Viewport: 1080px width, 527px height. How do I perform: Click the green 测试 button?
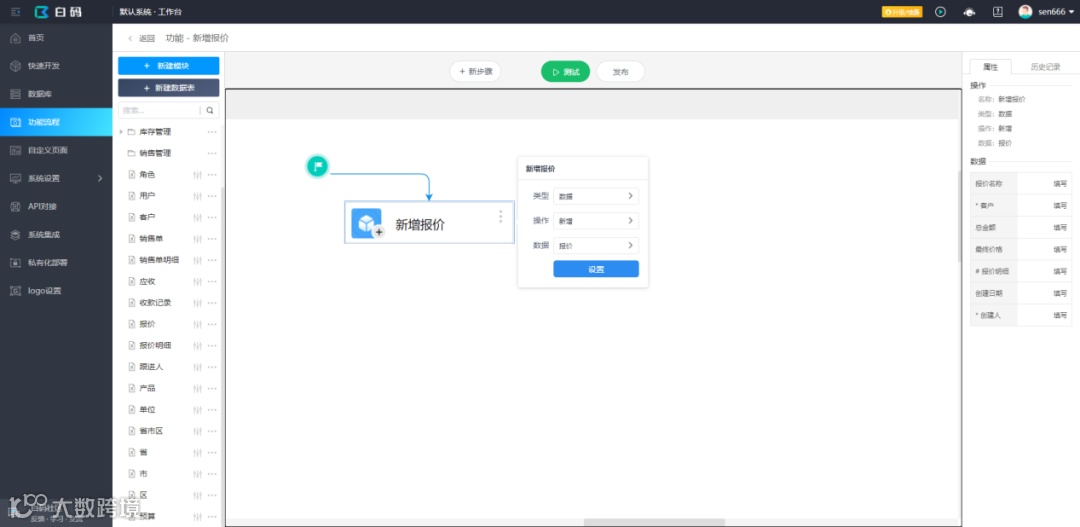click(565, 72)
